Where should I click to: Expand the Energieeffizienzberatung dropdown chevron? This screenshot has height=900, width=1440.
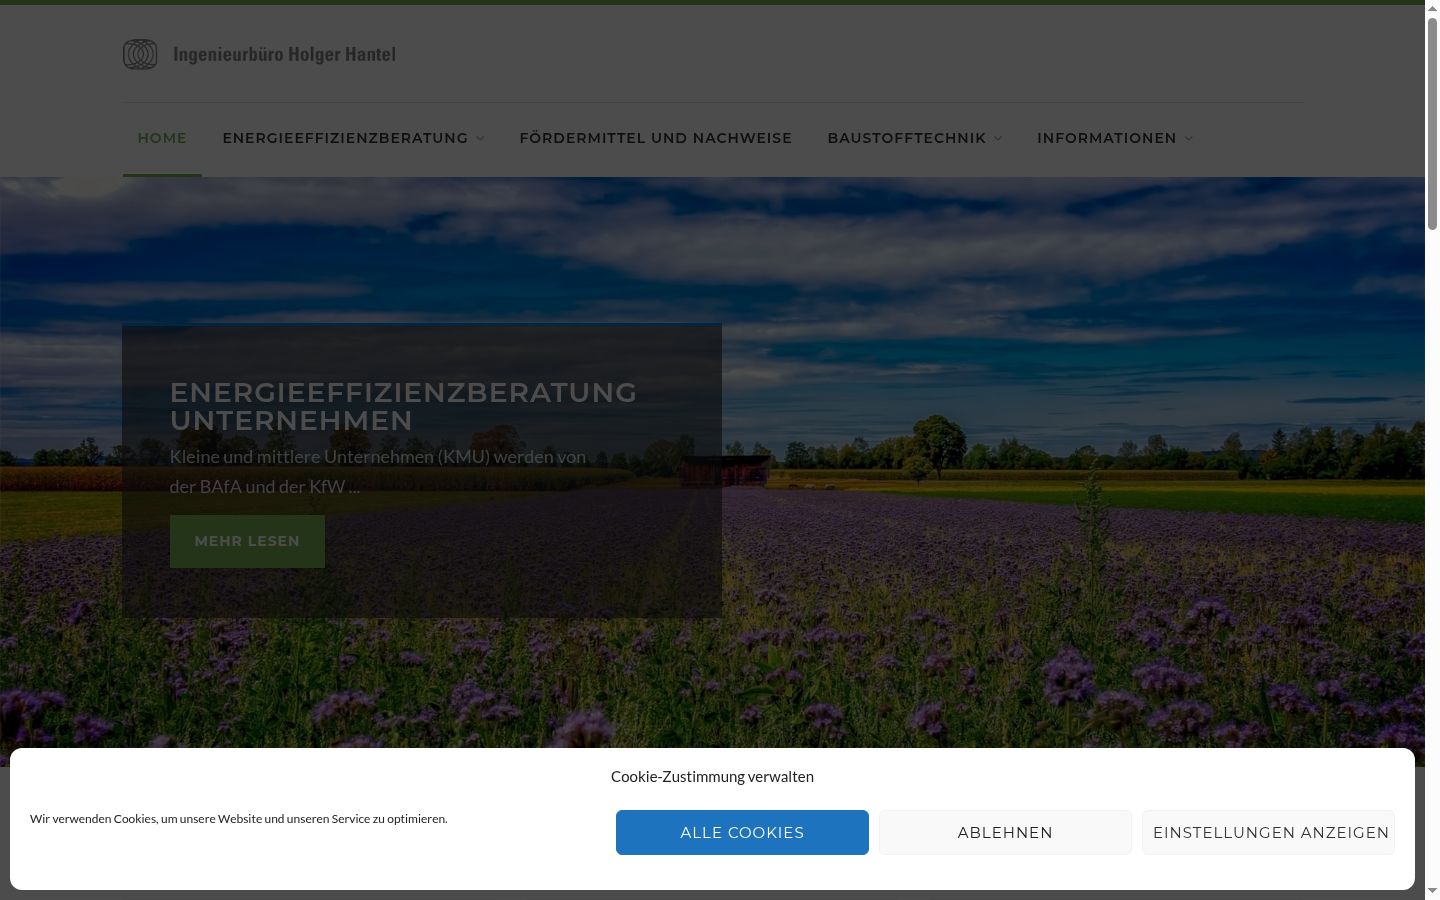click(480, 138)
